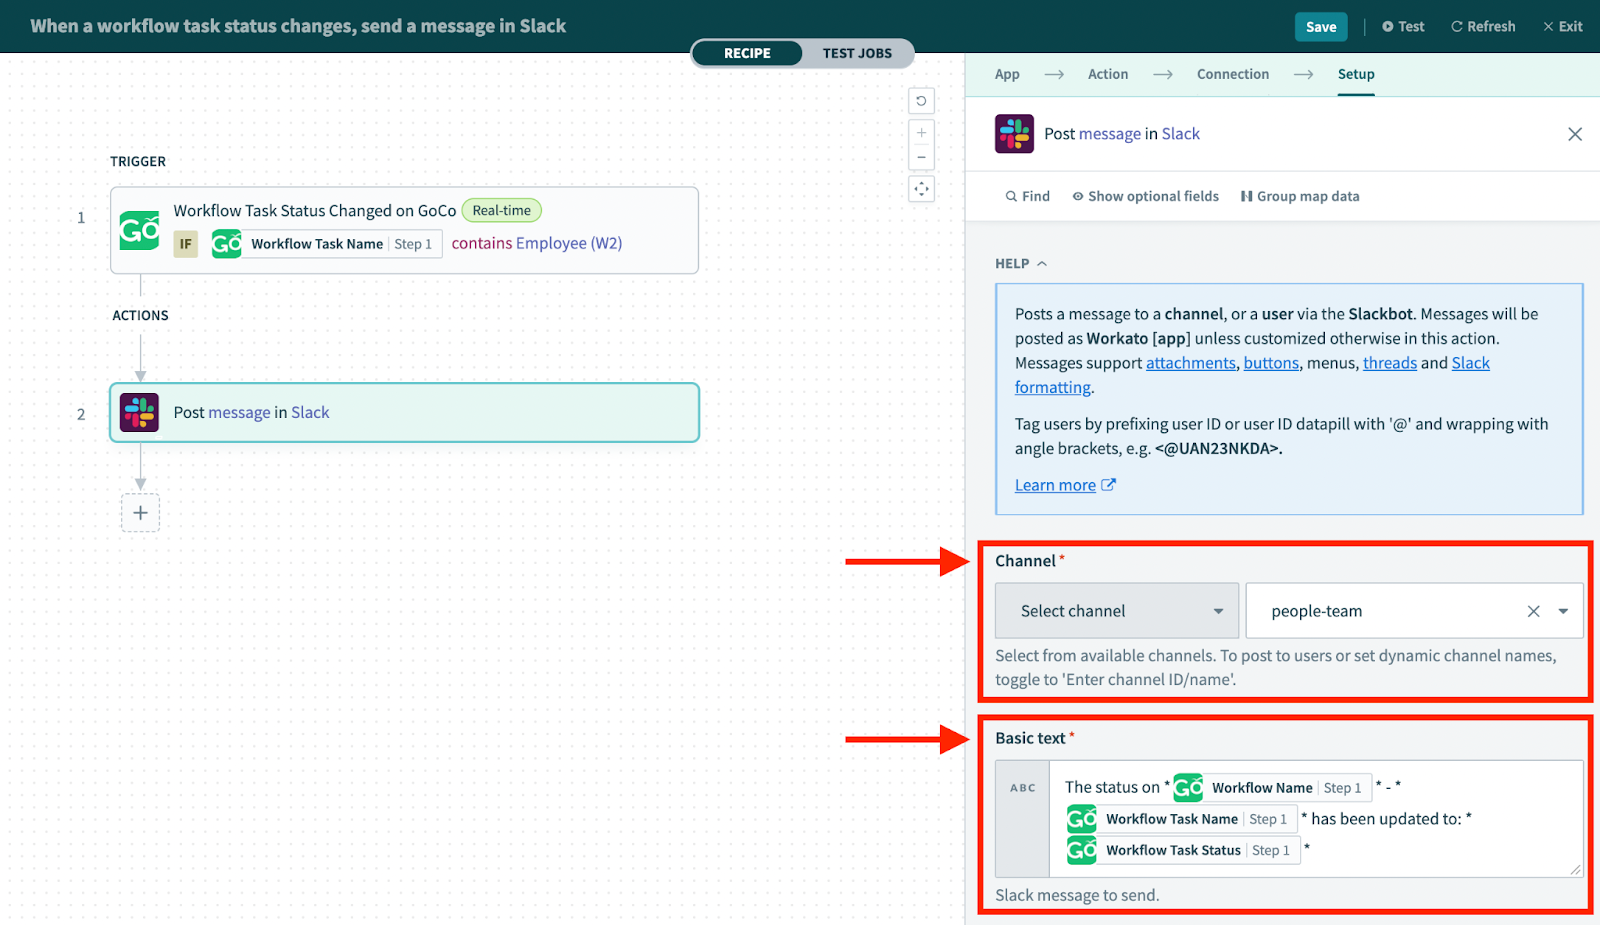Click the GoCo trigger app icon

click(x=139, y=230)
